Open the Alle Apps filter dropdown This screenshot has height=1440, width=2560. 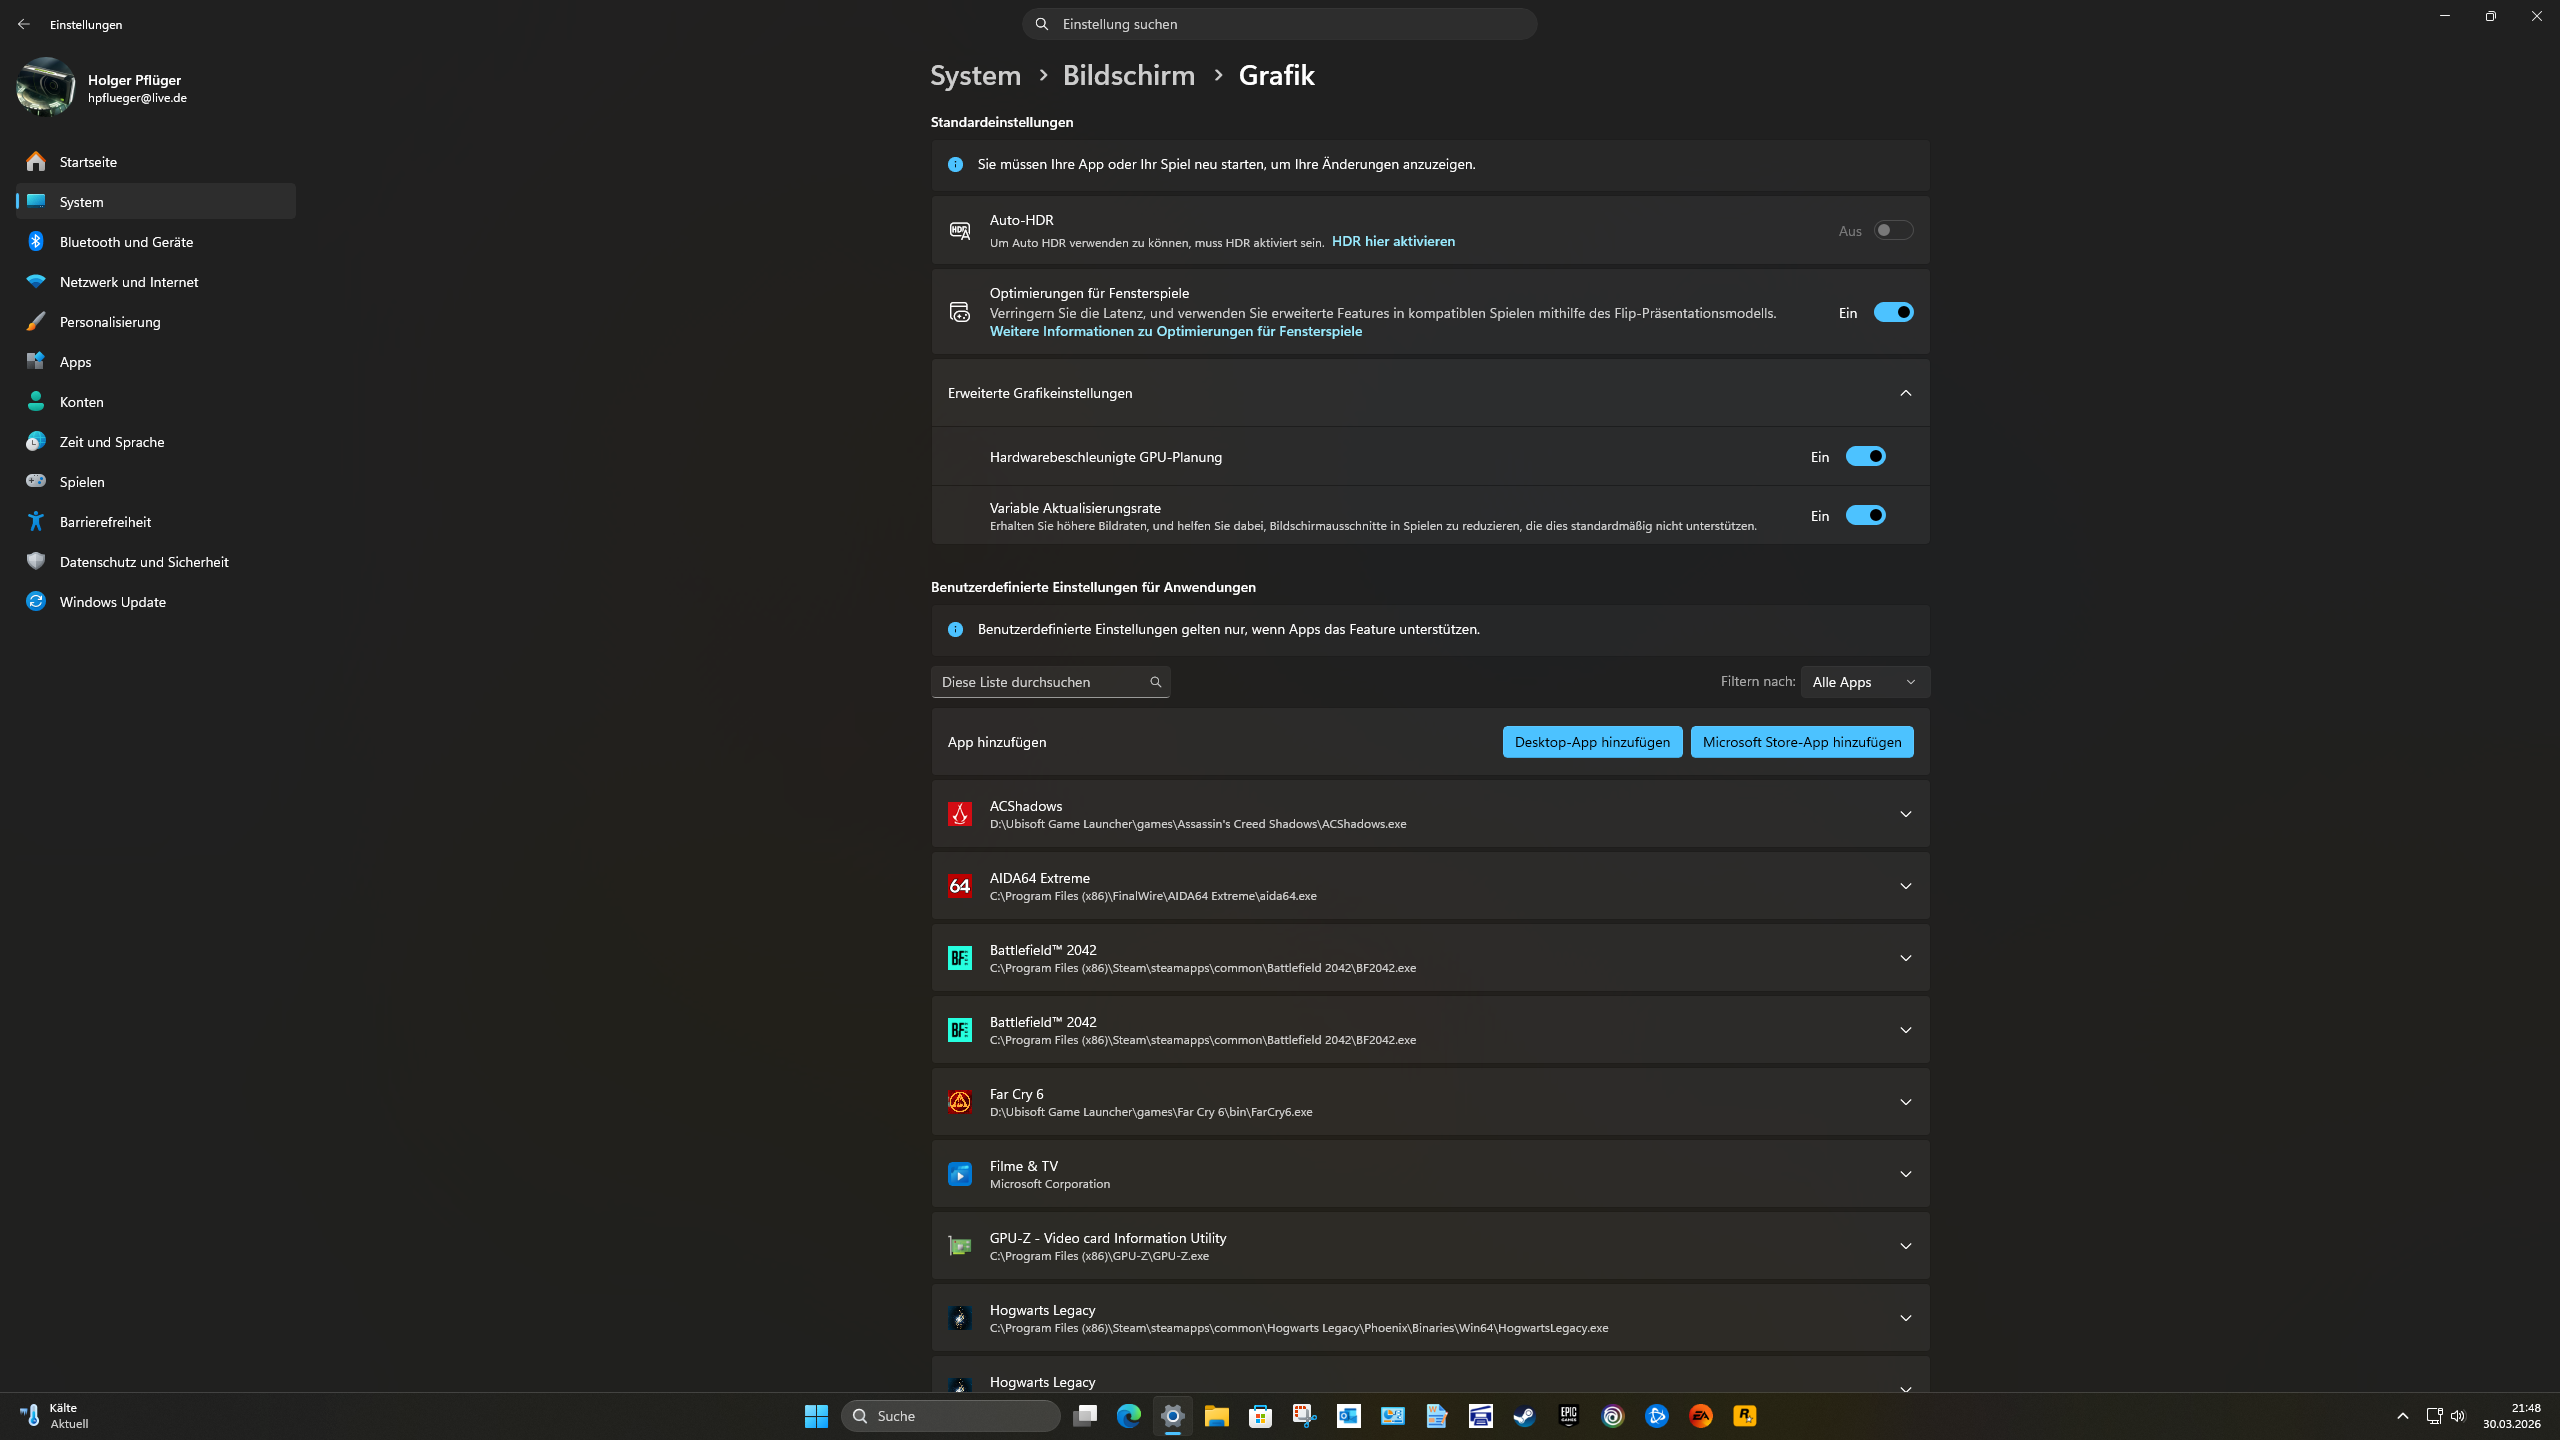[1864, 681]
